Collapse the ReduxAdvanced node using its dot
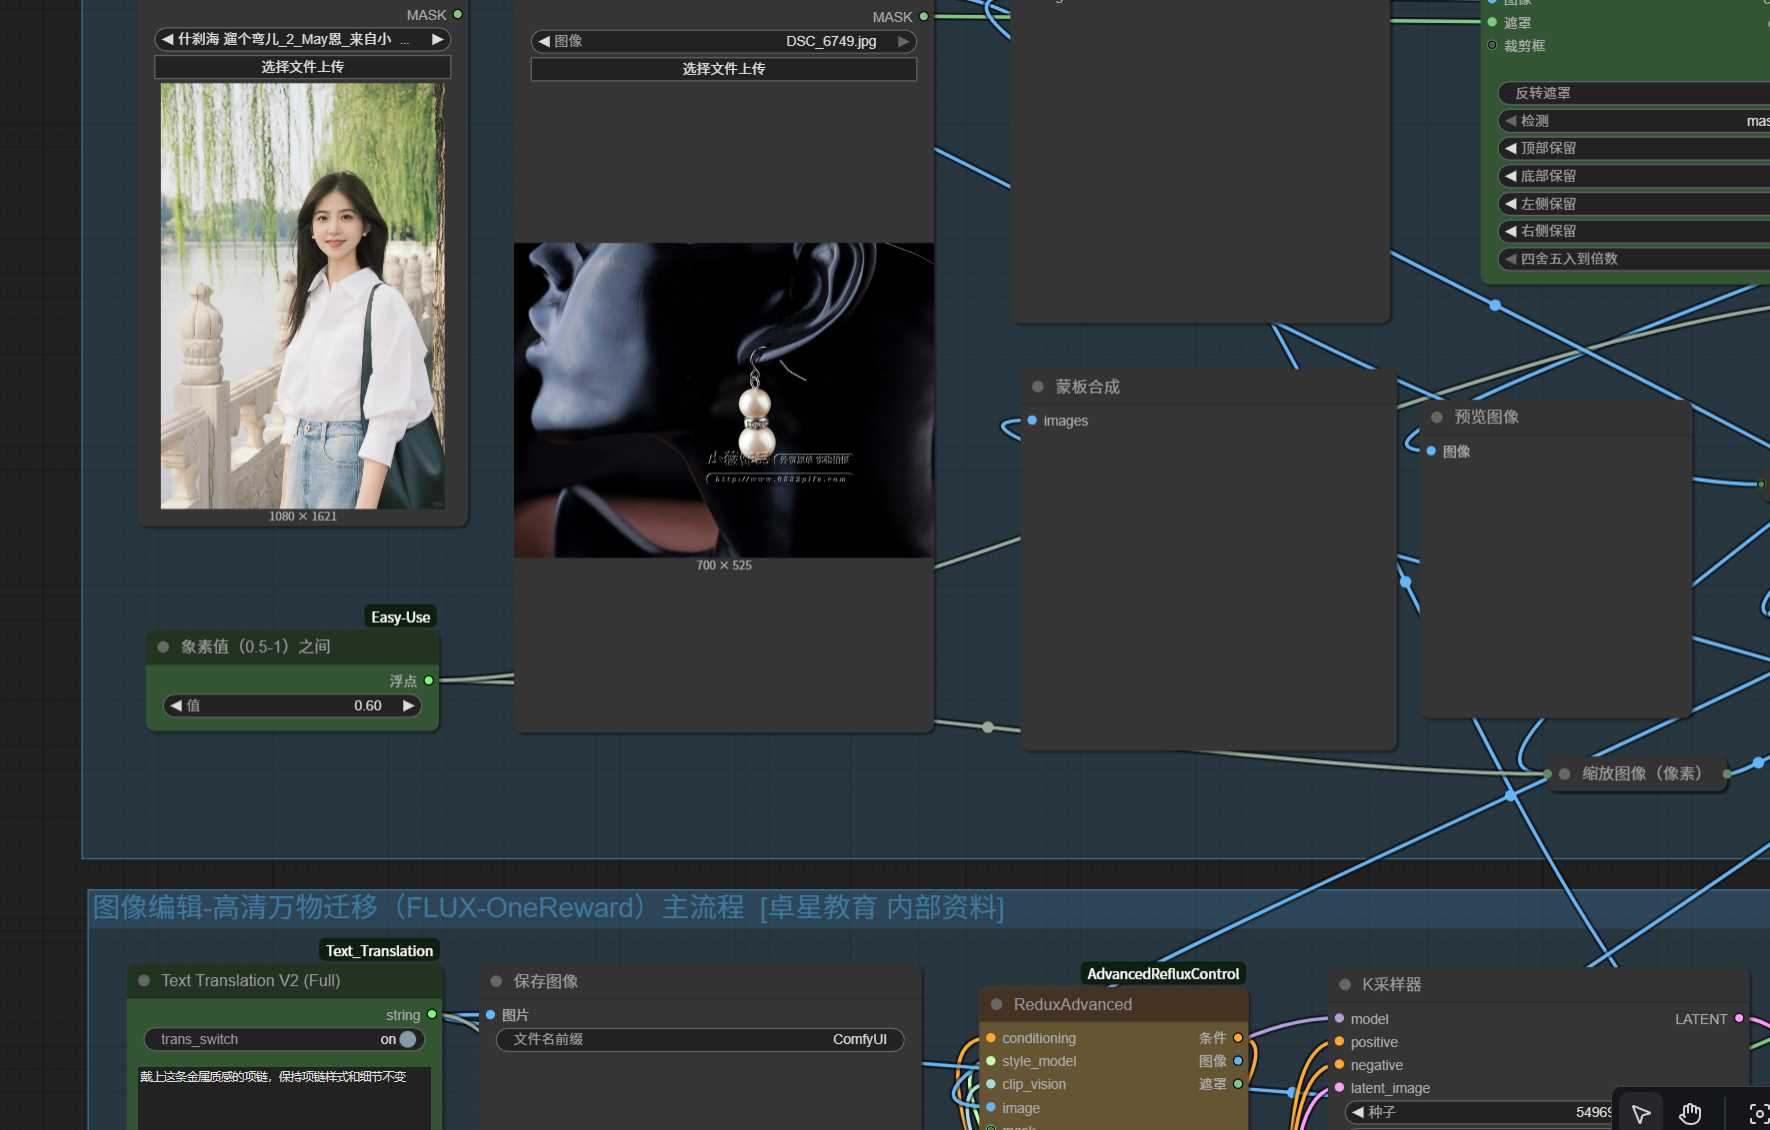The width and height of the screenshot is (1770, 1130). click(x=996, y=1004)
